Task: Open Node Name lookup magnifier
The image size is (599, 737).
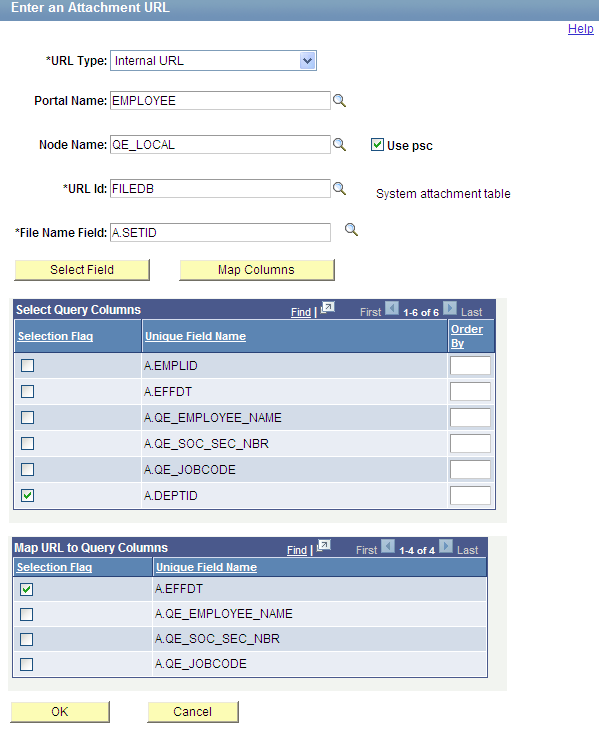Action: [339, 145]
